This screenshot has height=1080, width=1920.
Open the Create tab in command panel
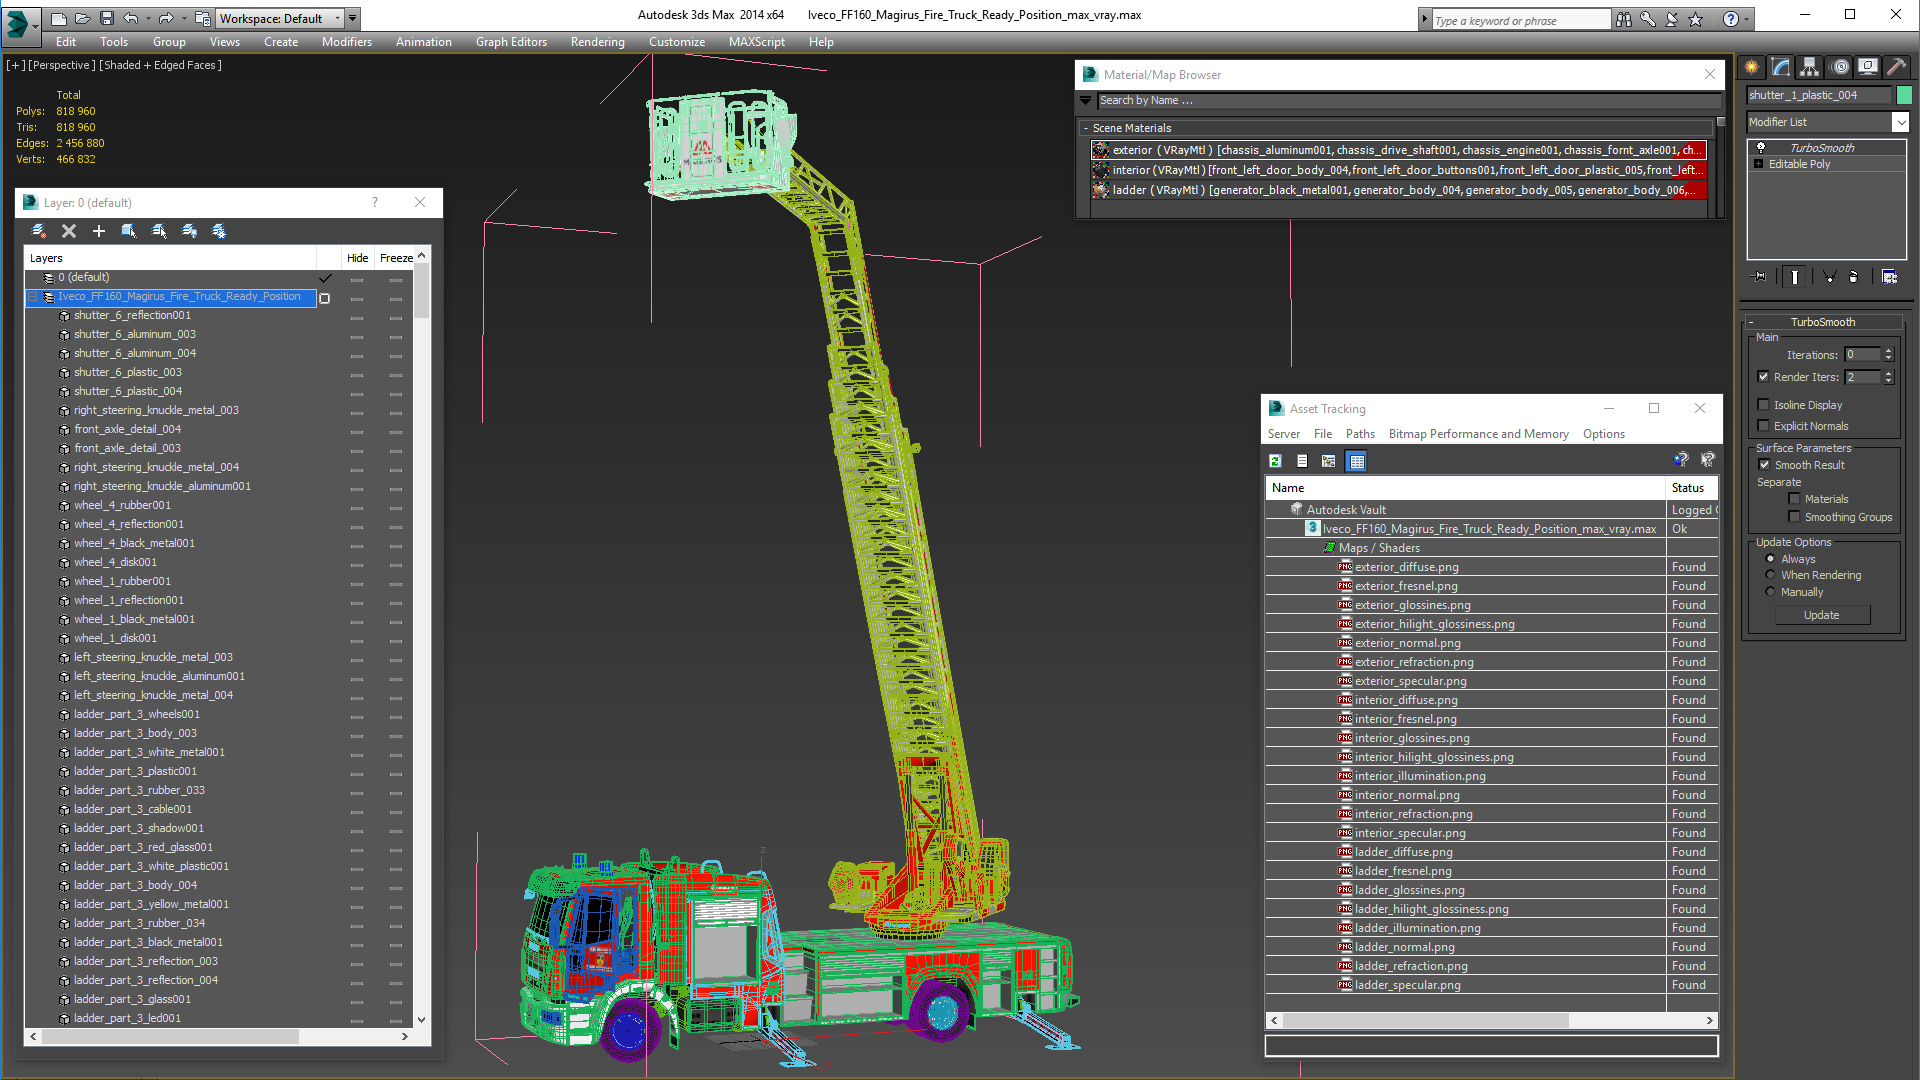[x=1752, y=67]
